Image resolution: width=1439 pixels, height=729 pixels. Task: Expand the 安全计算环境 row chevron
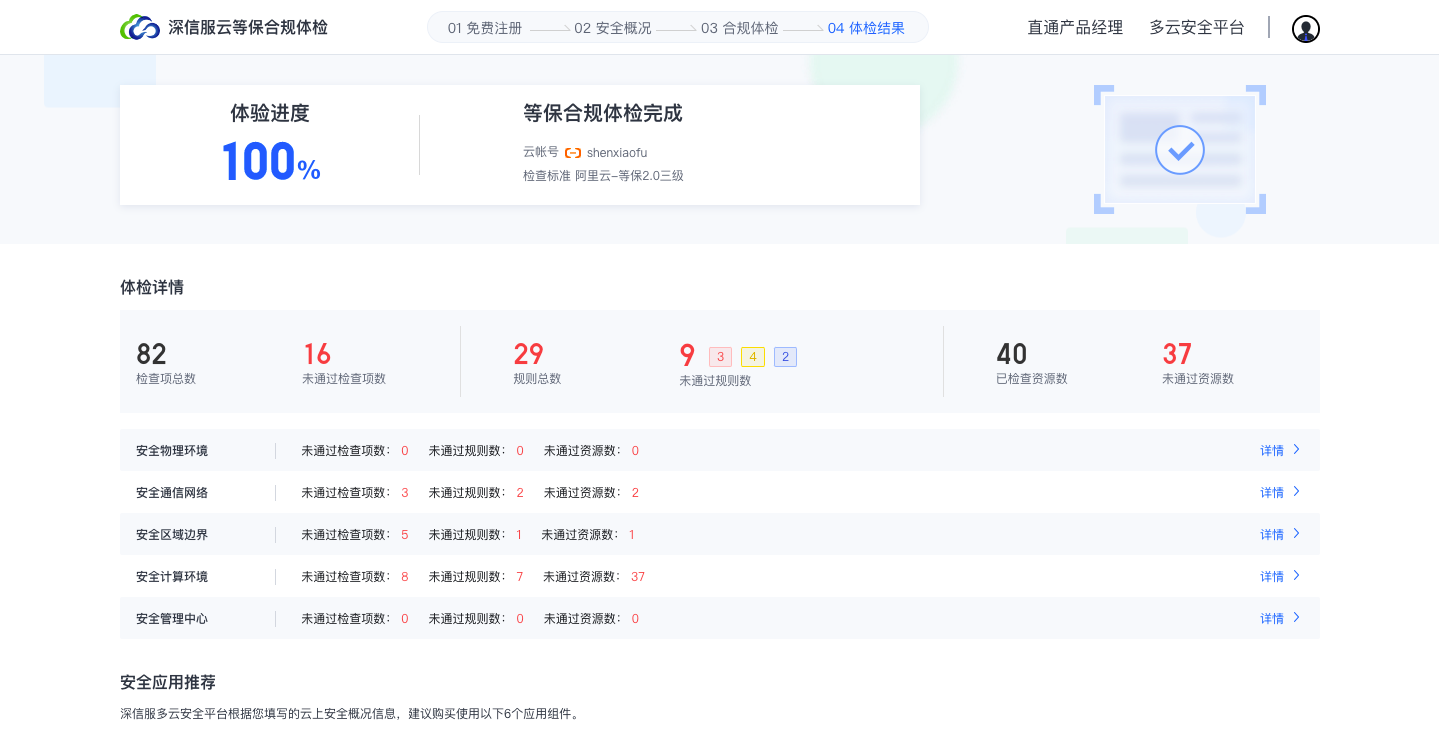1297,576
